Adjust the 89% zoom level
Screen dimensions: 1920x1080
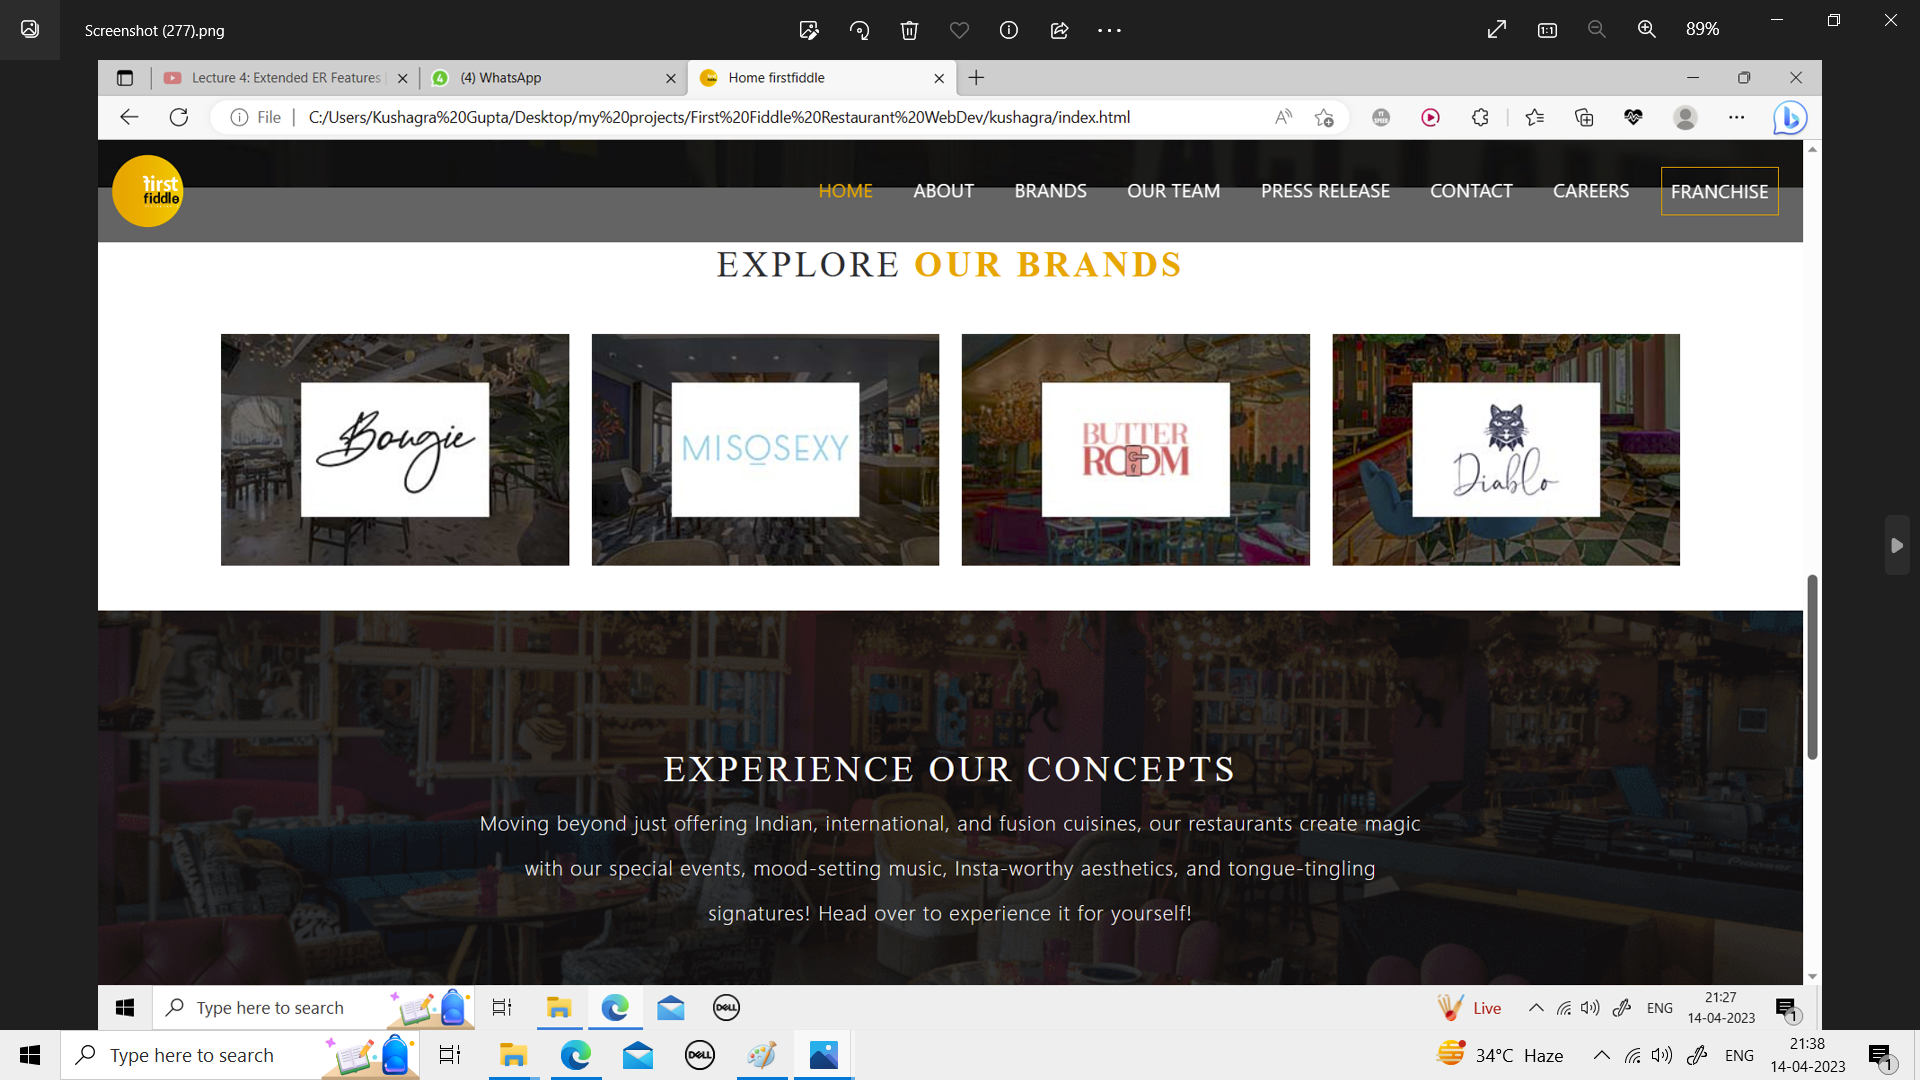coord(1703,29)
